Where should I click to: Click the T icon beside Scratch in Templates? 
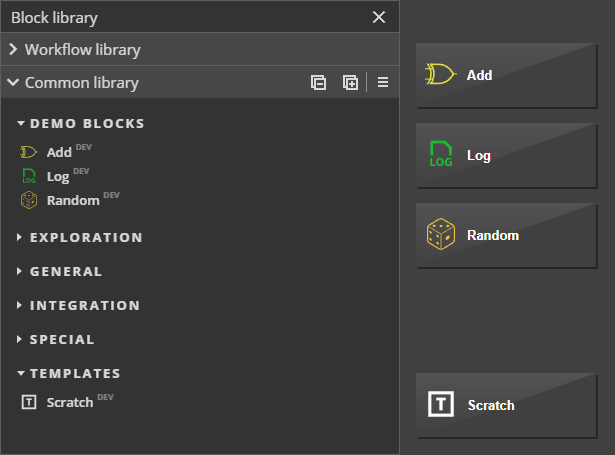pyautogui.click(x=29, y=402)
